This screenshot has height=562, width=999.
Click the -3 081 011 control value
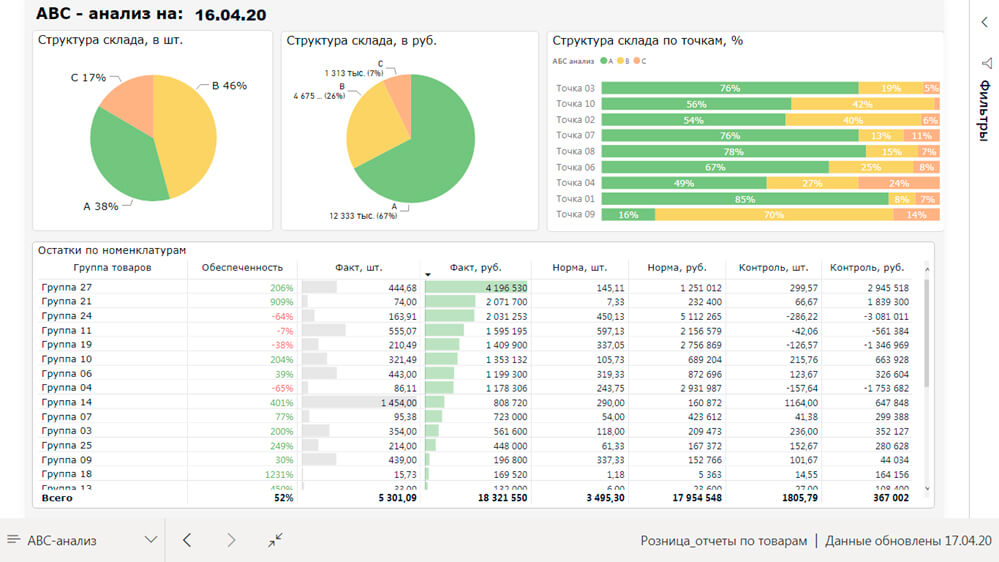(886, 317)
